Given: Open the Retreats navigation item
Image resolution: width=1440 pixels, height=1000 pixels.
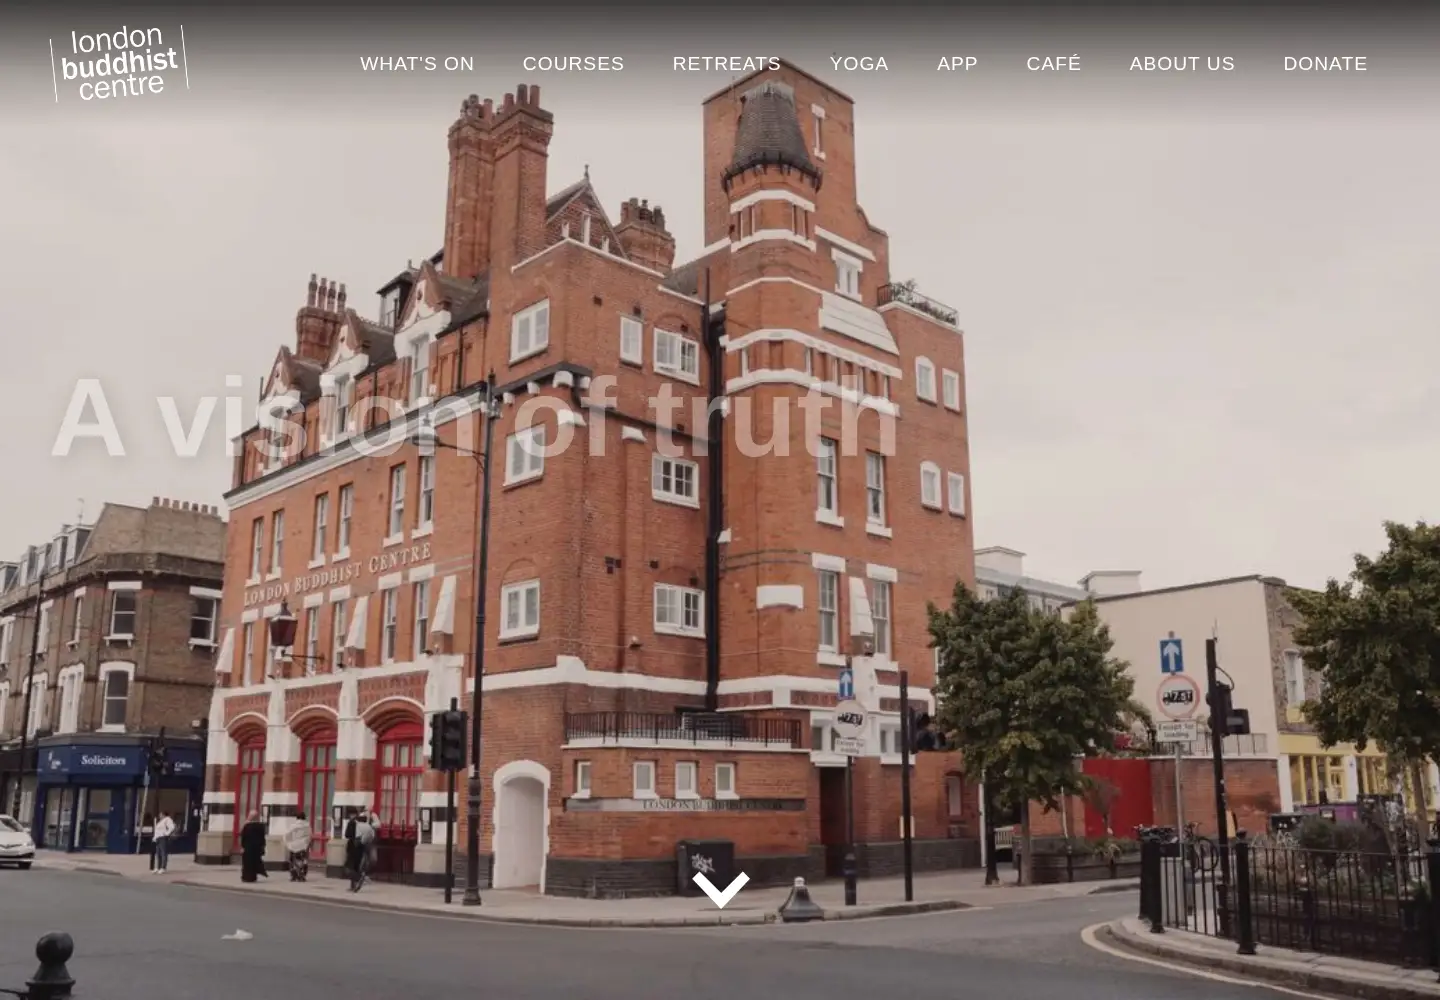Looking at the screenshot, I should (727, 63).
